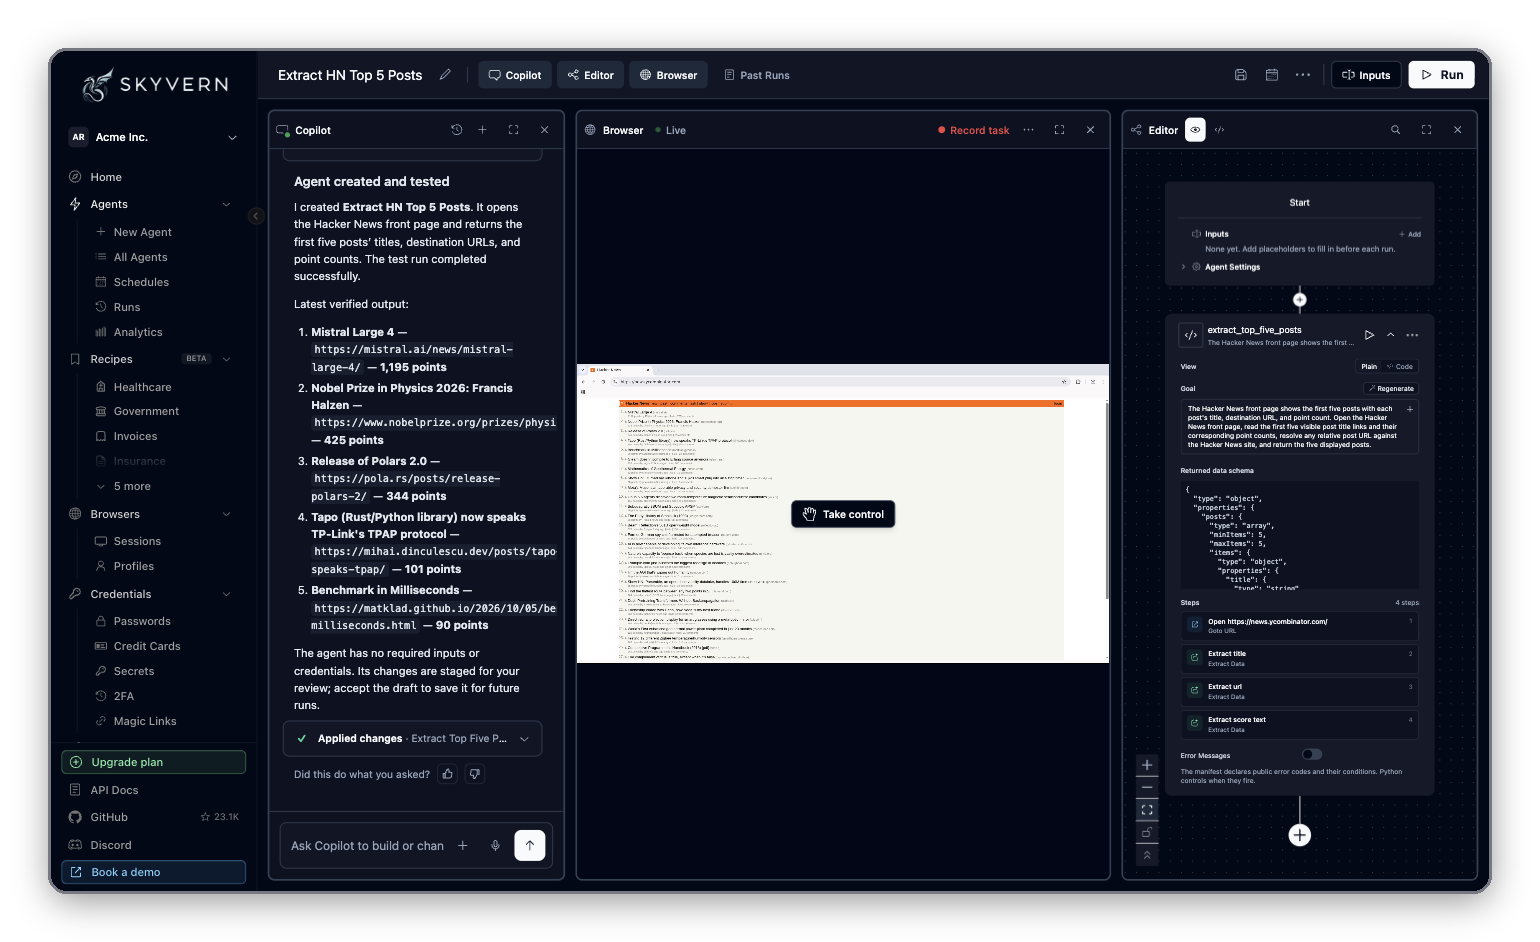Toggle the Copilot panel tab in header

[x=515, y=75]
